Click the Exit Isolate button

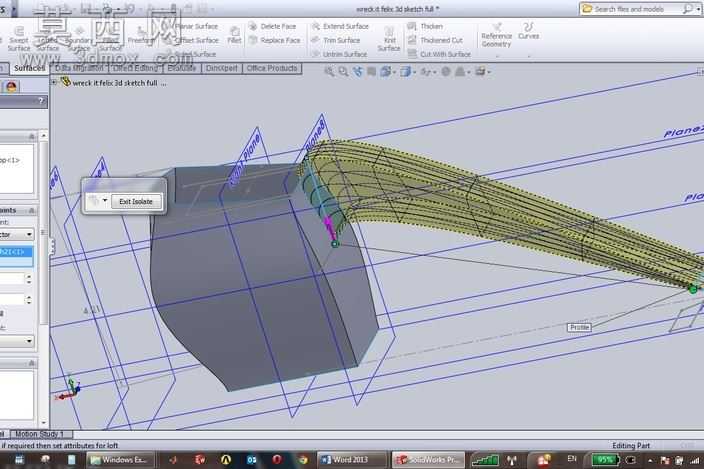pos(136,202)
